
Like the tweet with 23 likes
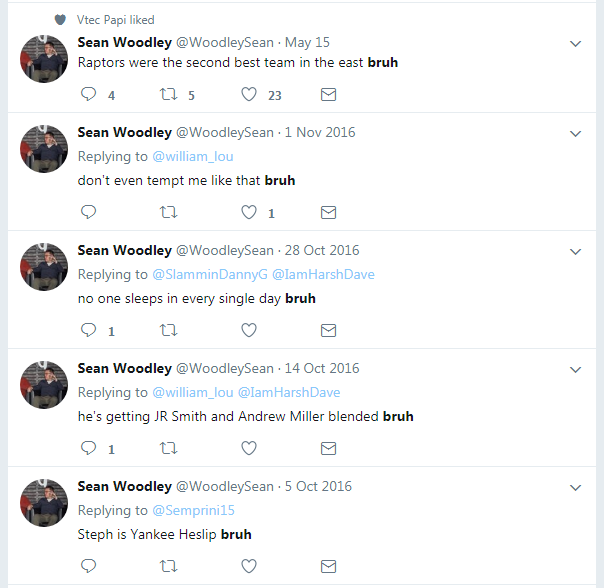[x=249, y=94]
